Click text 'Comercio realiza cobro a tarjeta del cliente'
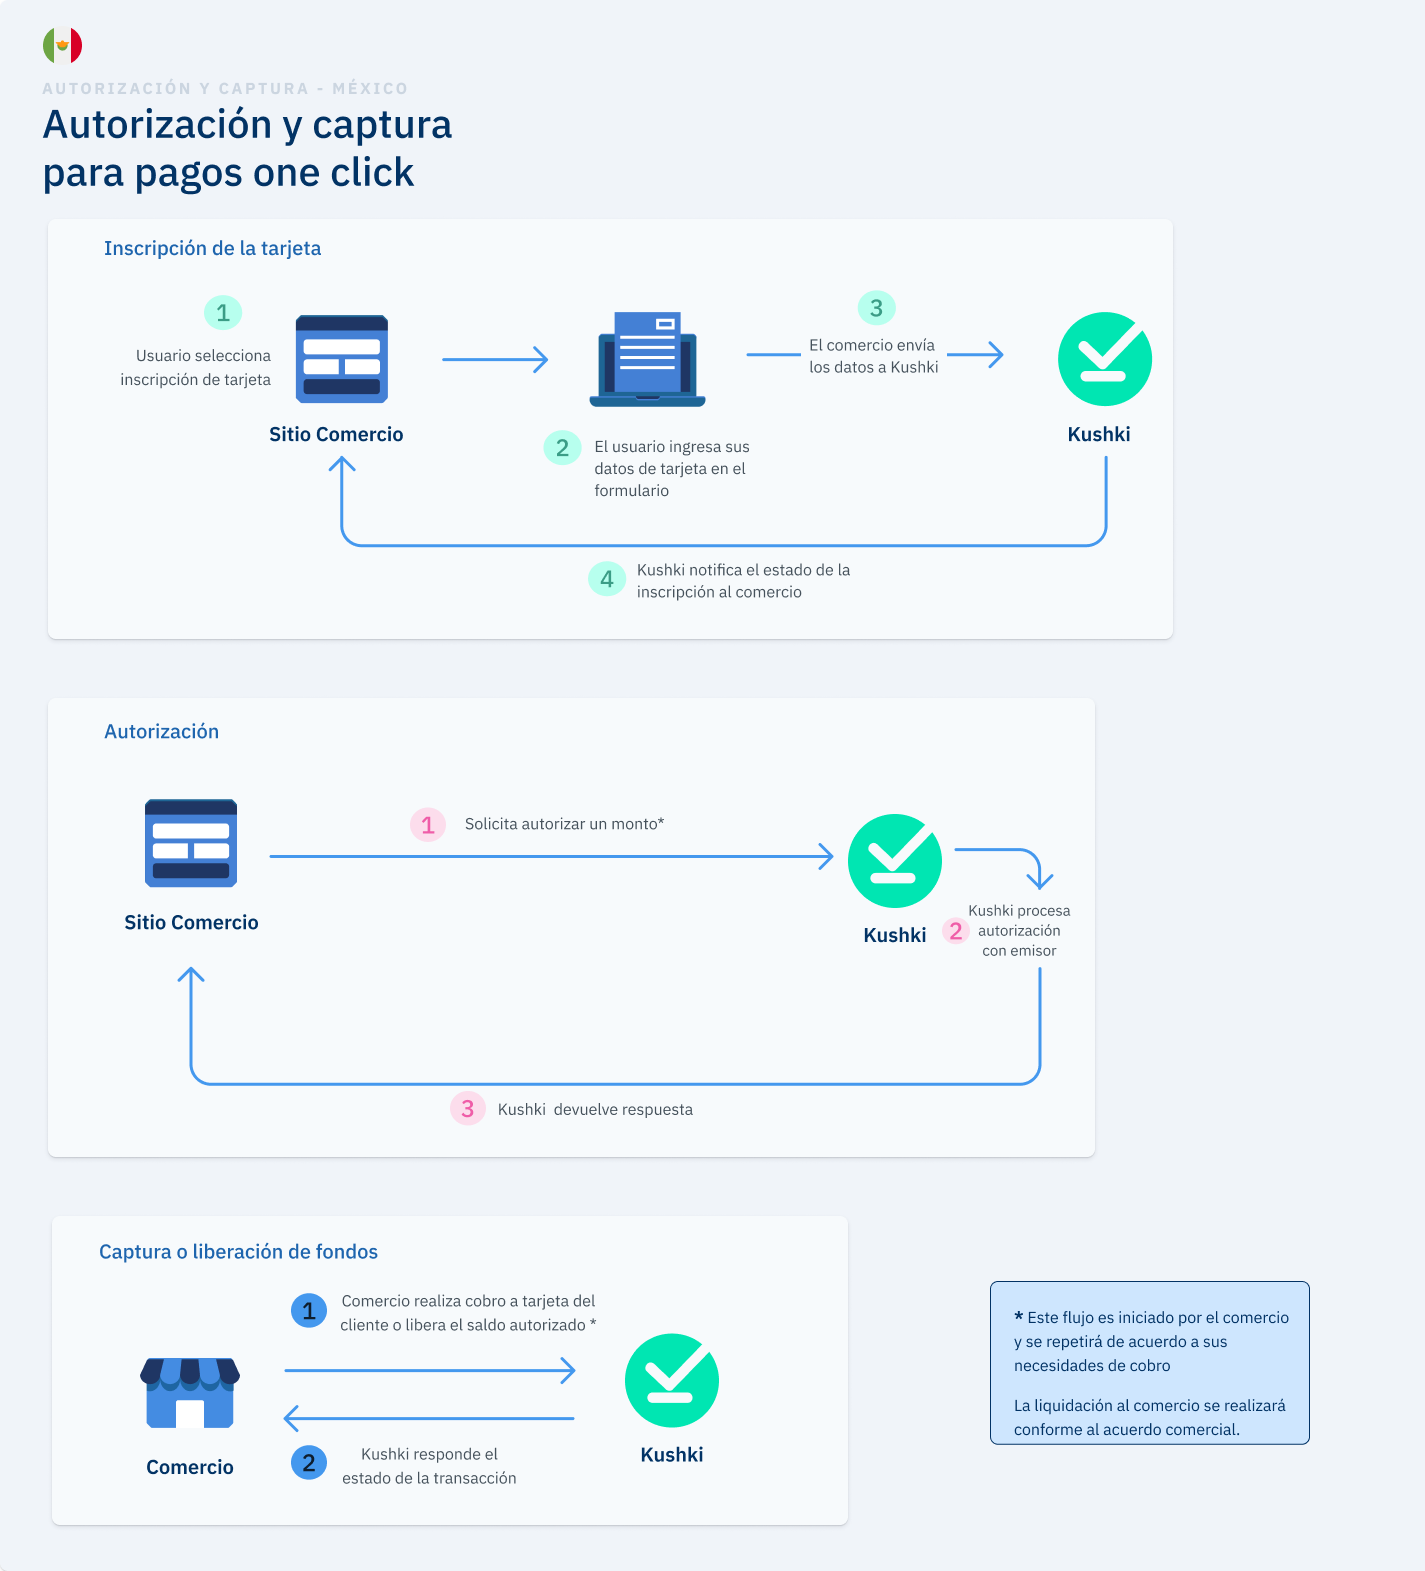 [468, 1313]
